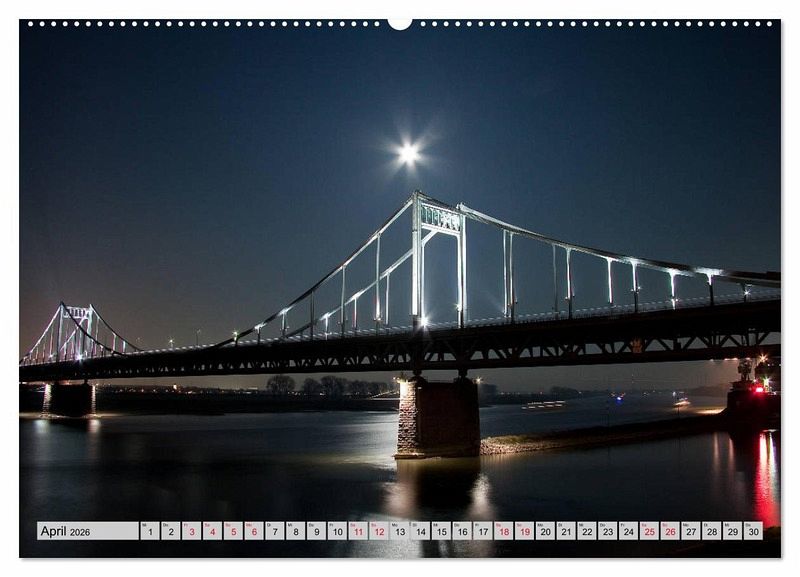Click red date 5 in calendar
The width and height of the screenshot is (800, 577).
232,531
